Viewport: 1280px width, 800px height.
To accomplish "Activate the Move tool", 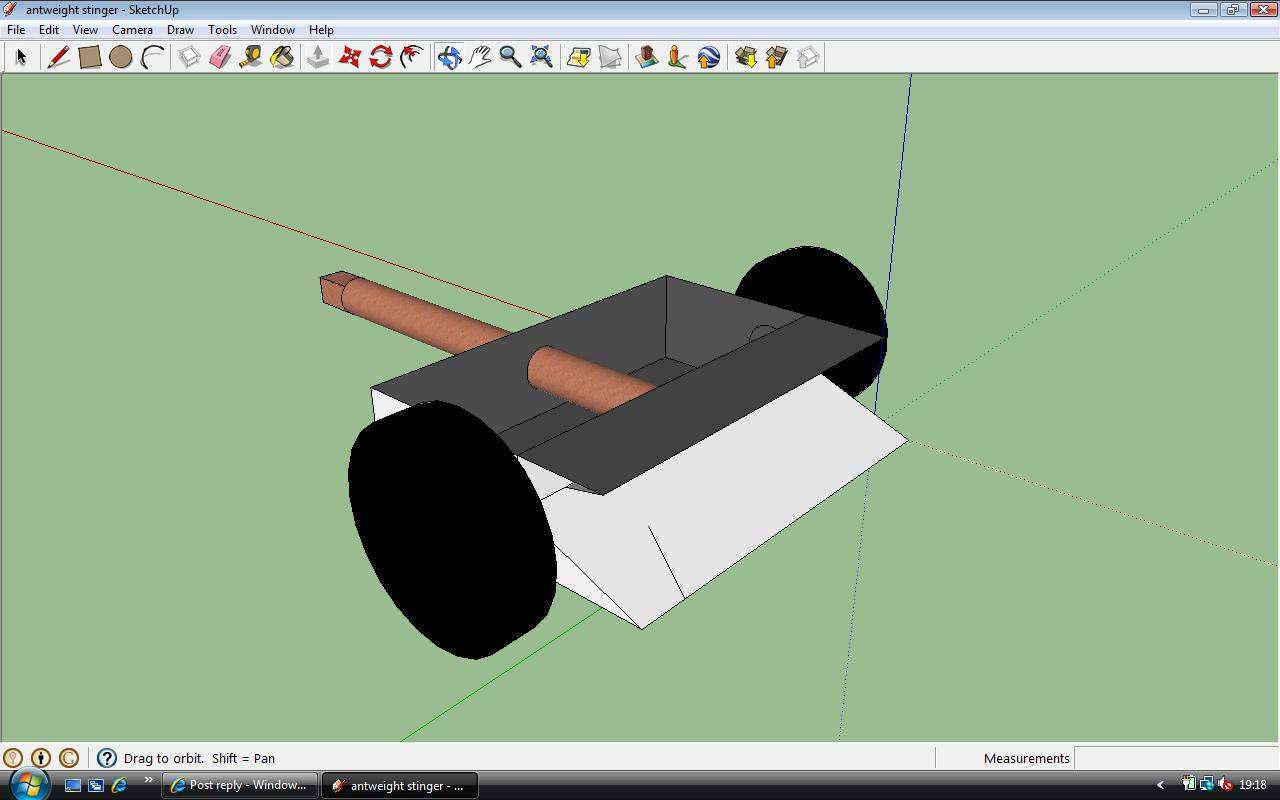I will tap(349, 57).
